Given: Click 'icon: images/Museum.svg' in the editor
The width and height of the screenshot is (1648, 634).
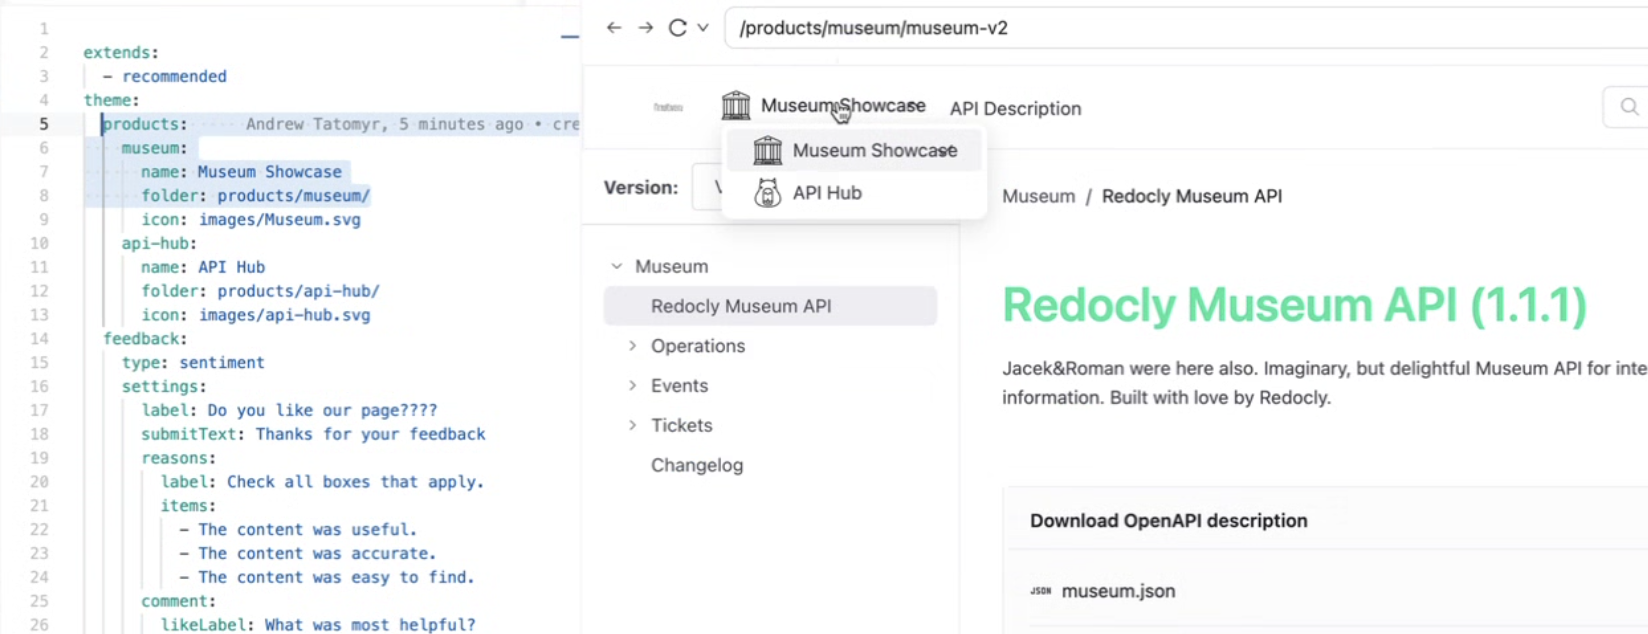Looking at the screenshot, I should click(251, 220).
